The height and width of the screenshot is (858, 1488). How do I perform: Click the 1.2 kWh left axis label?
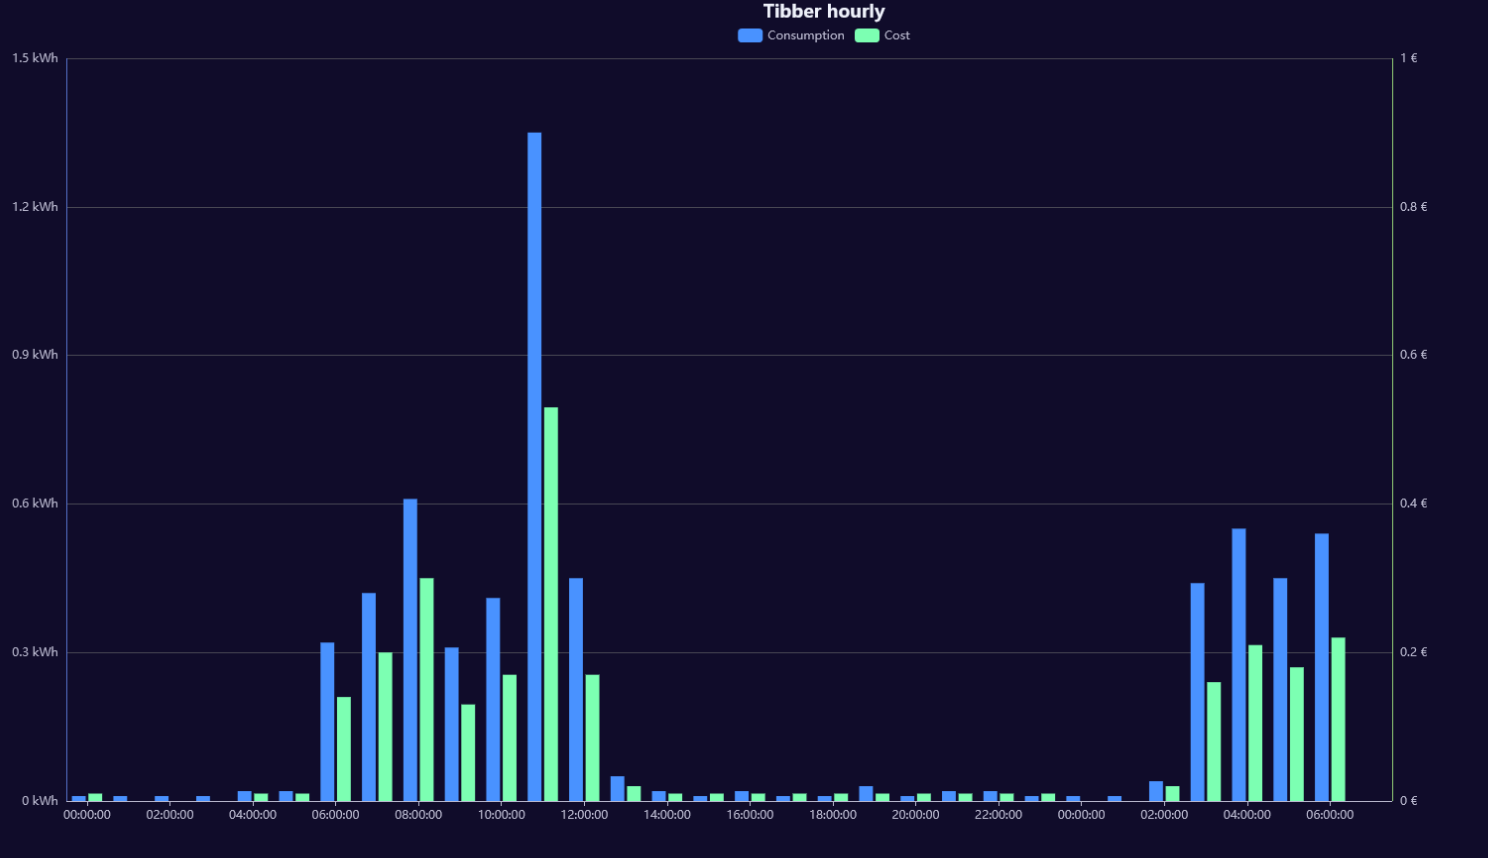coord(35,207)
